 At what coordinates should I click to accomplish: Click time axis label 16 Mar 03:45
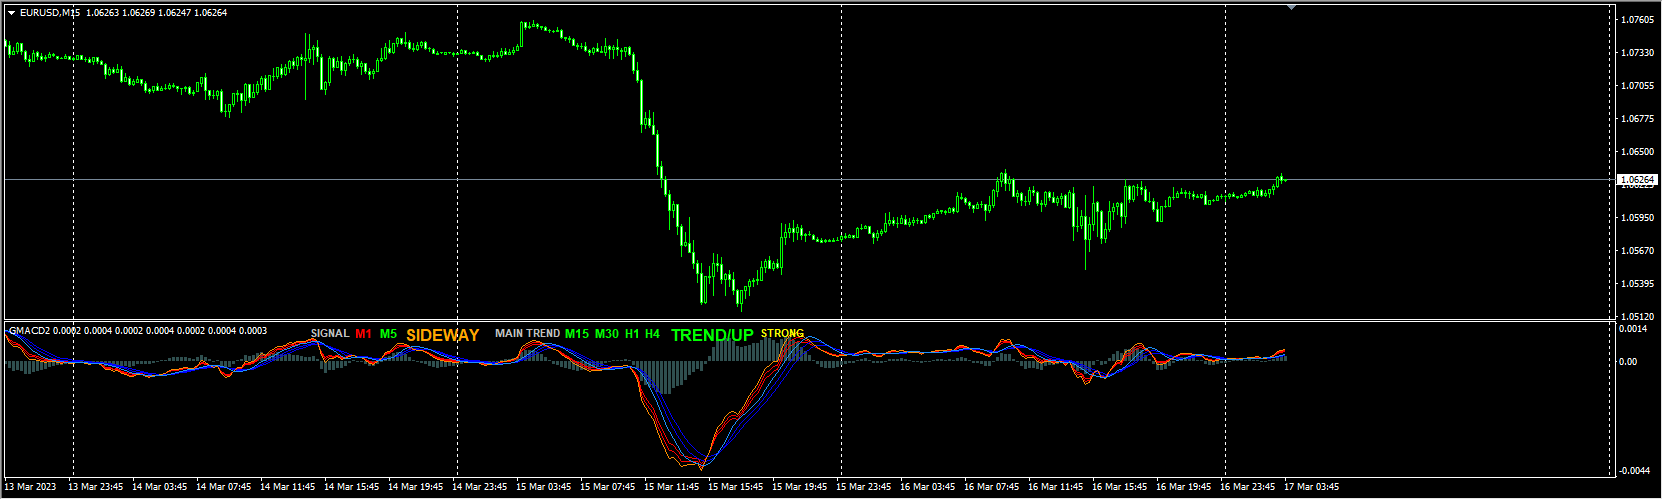[x=928, y=488]
